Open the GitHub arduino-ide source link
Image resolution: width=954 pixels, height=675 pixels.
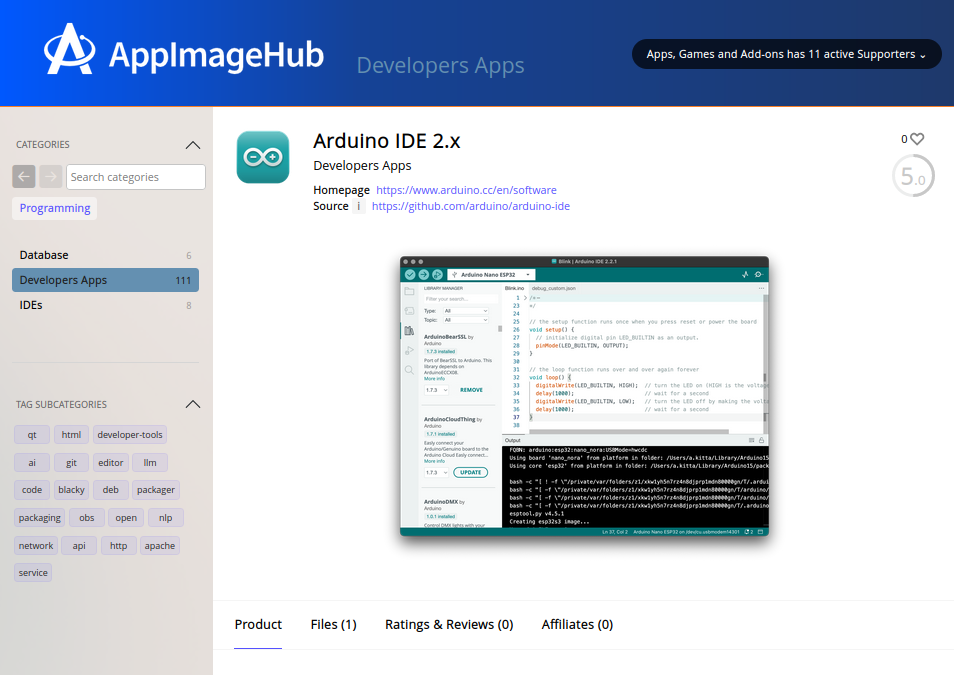471,206
